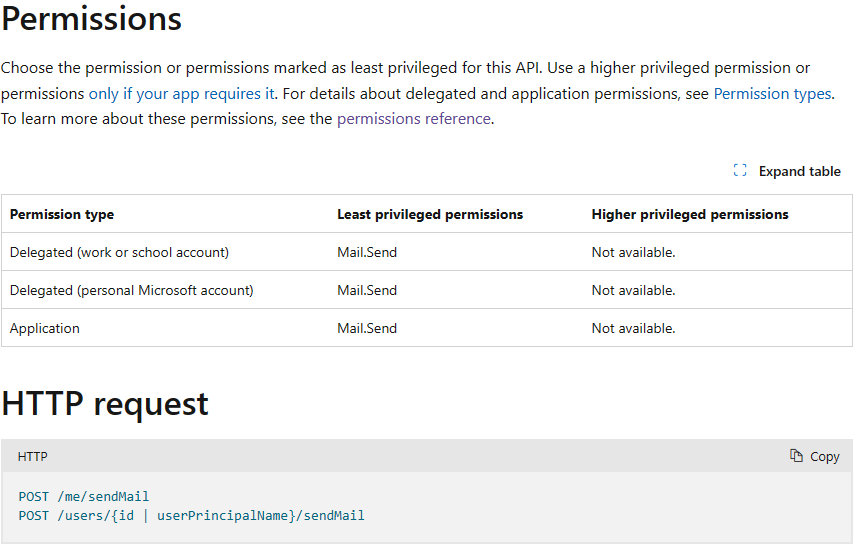Image resolution: width=861 pixels, height=555 pixels.
Task: Click Not available in the work or school row
Action: pos(633,253)
